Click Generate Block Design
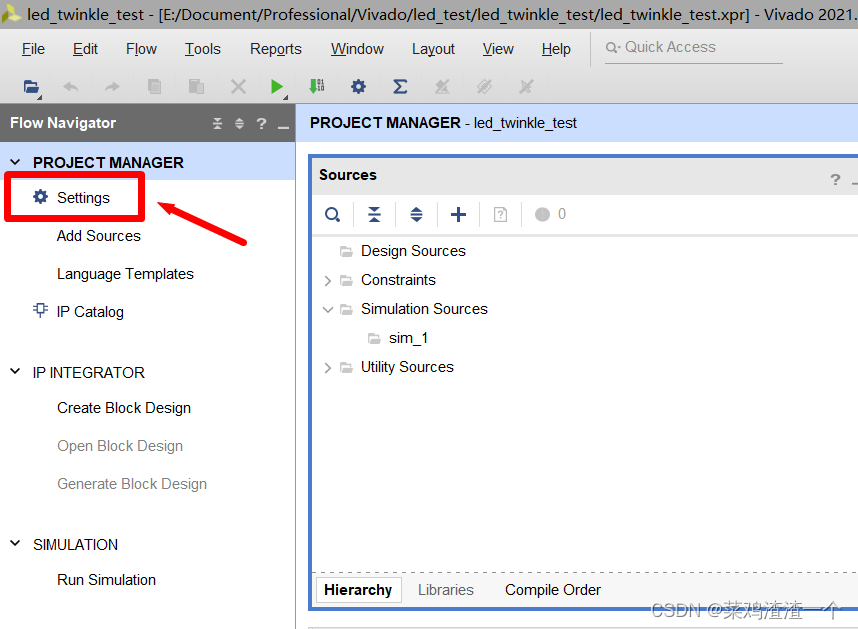 (x=132, y=484)
